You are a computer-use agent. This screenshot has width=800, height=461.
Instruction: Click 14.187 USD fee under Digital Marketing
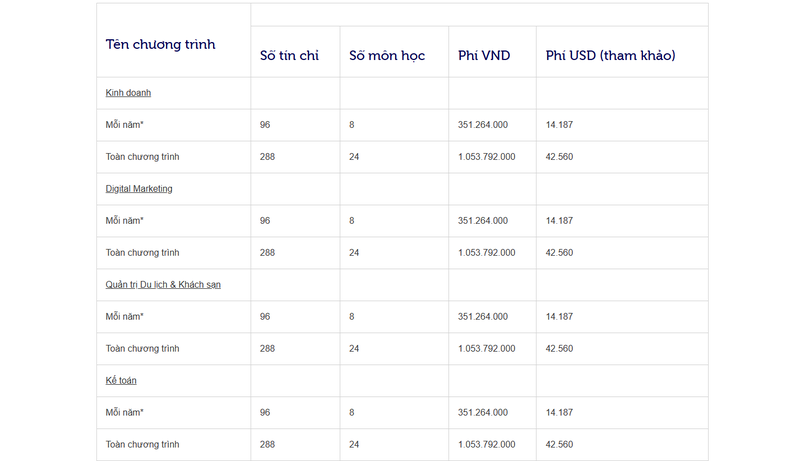point(560,221)
